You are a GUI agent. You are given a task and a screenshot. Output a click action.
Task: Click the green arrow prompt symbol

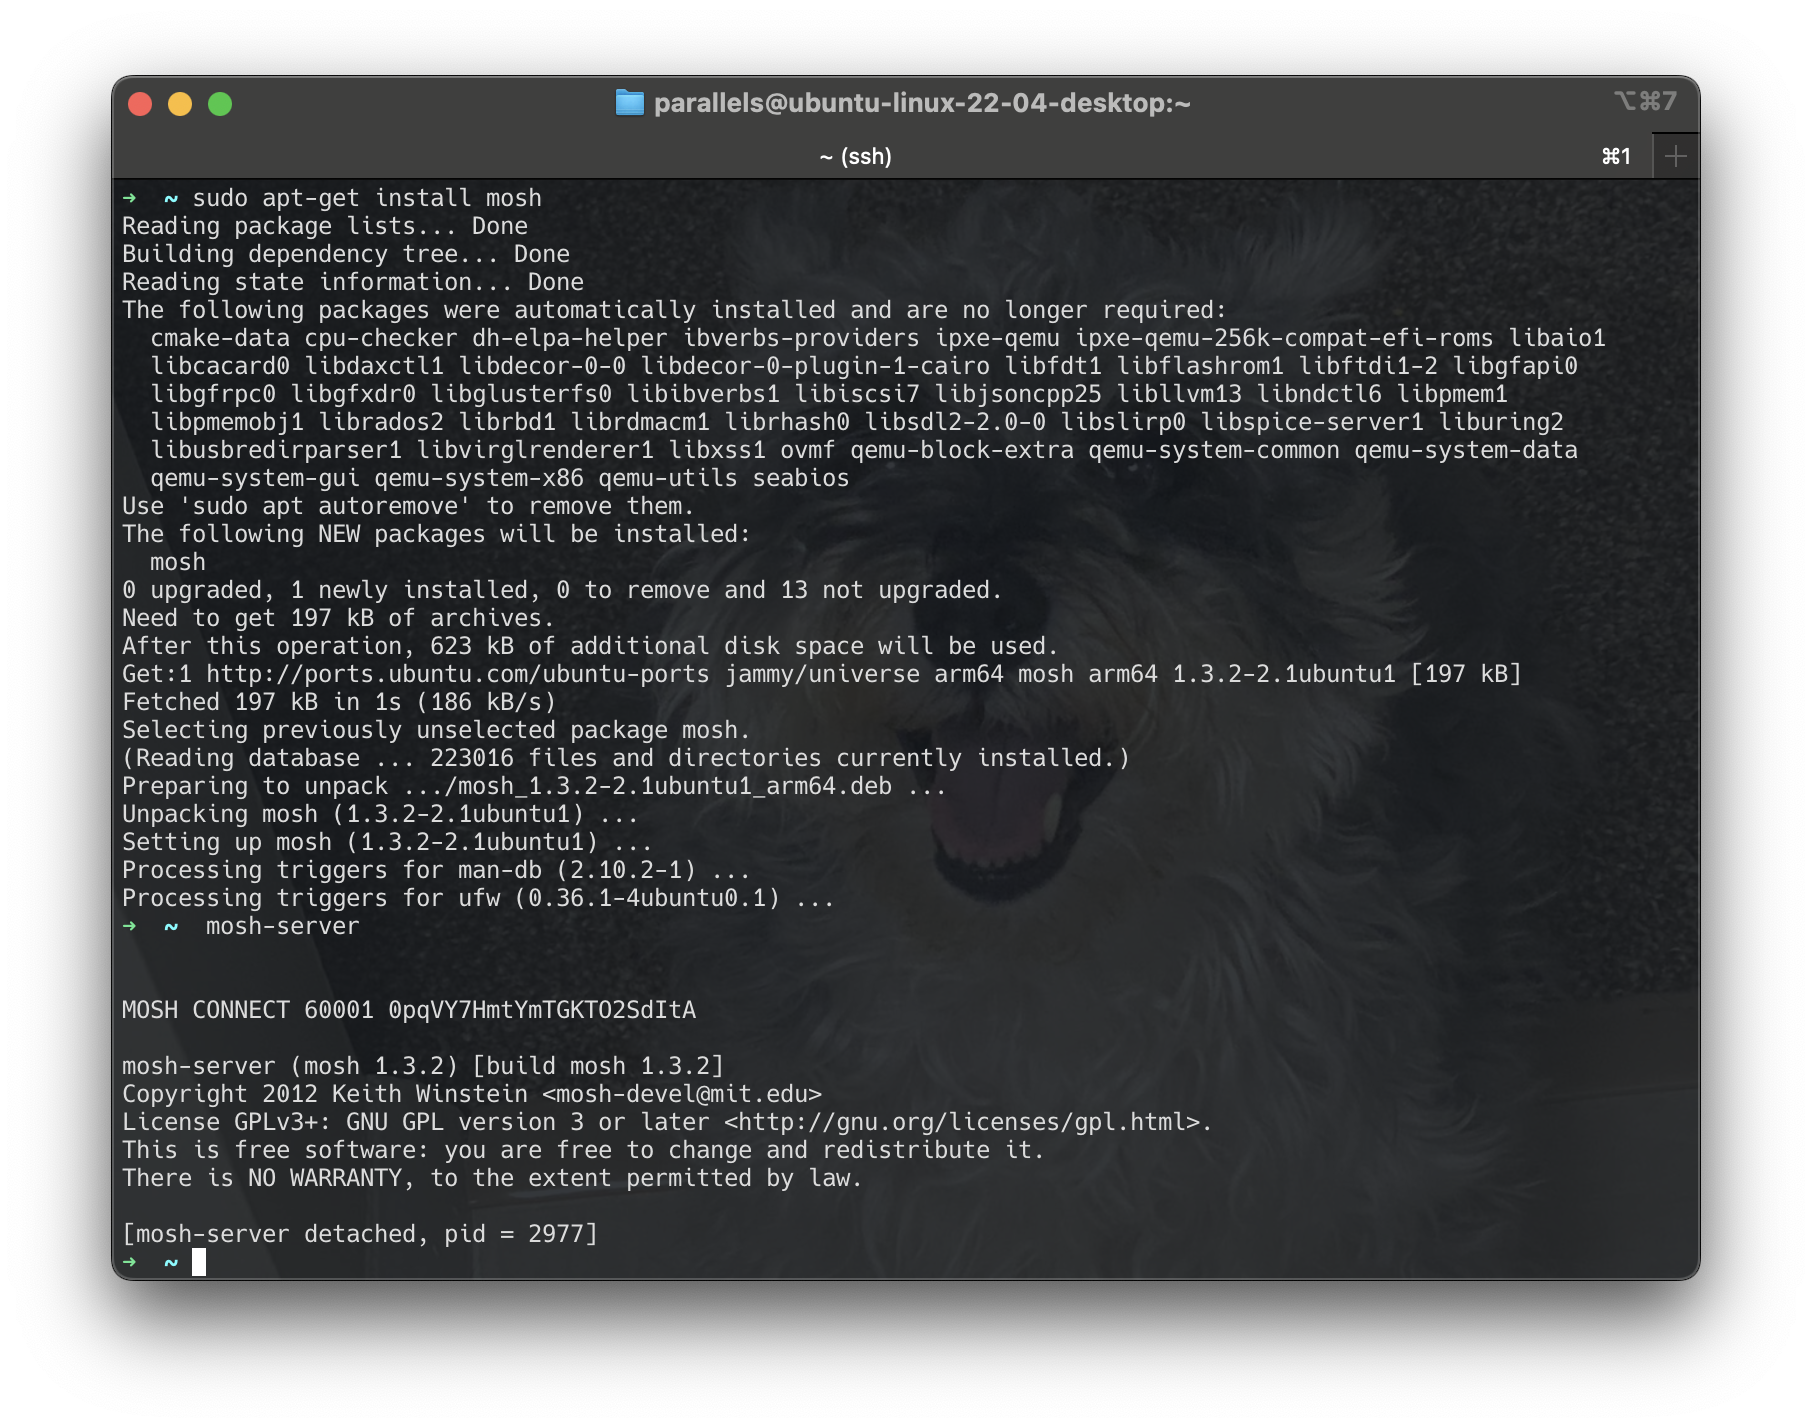coord(131,197)
